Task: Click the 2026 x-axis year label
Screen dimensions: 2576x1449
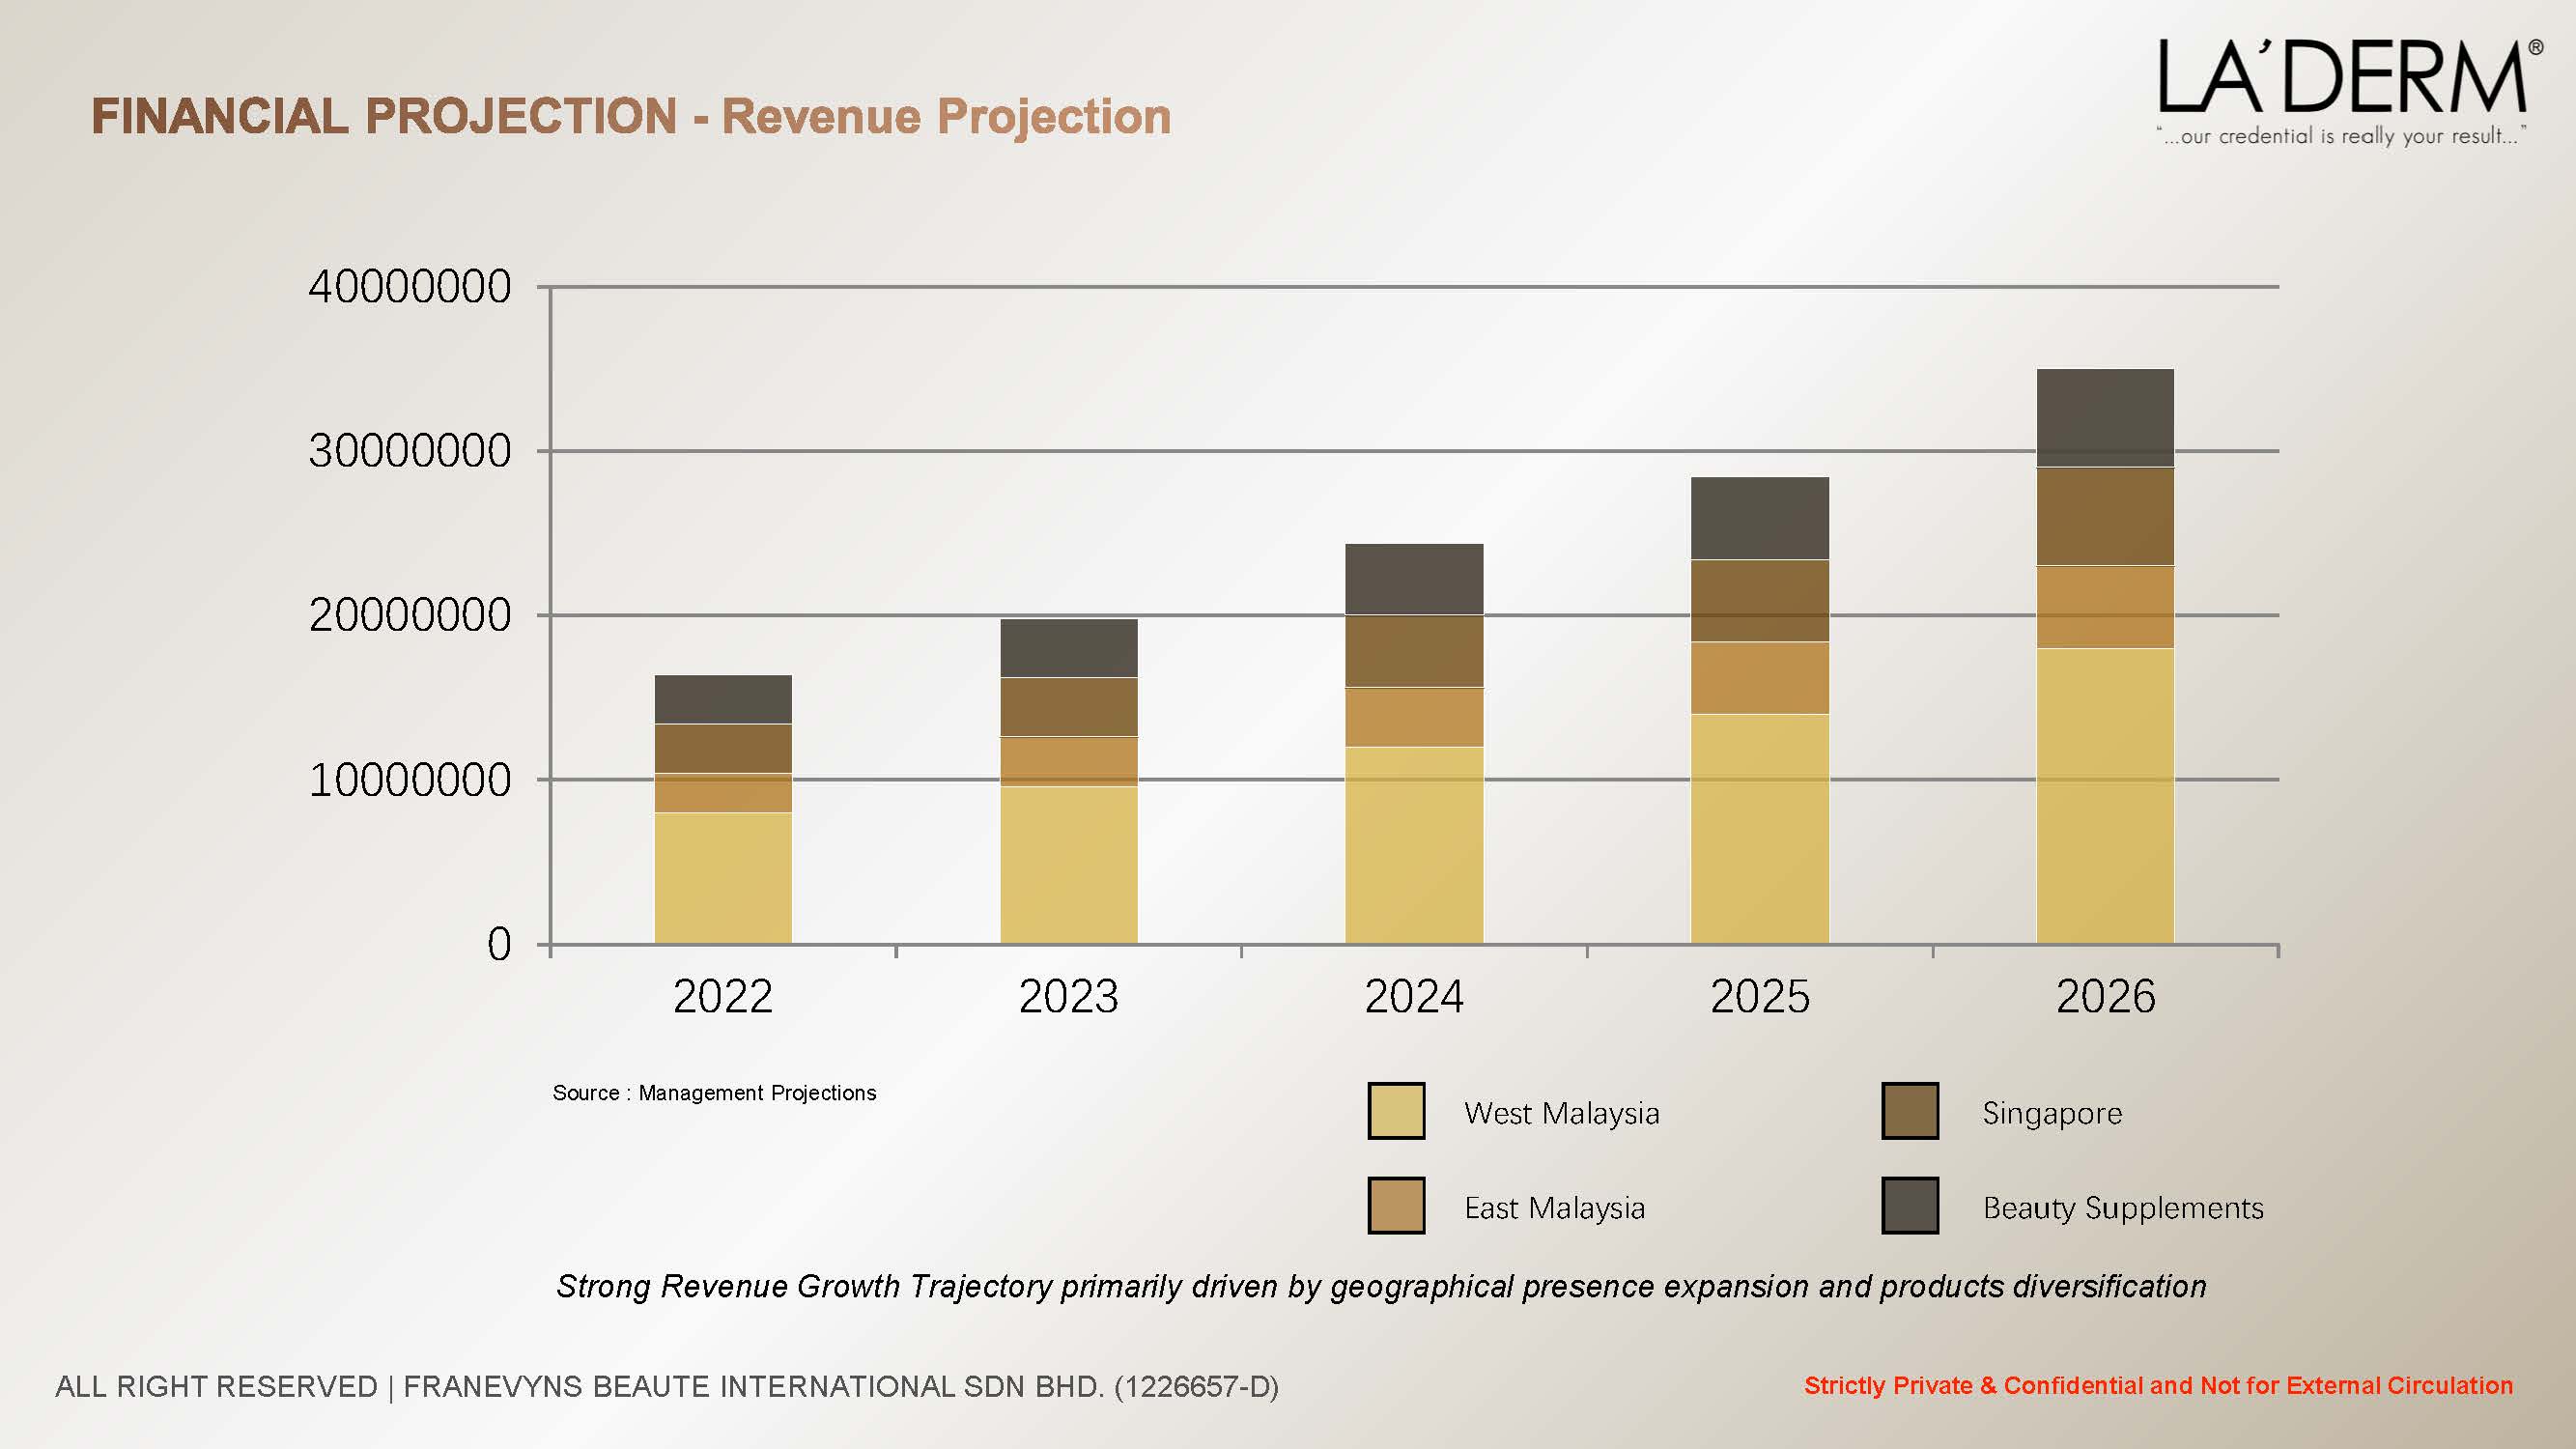Action: click(2105, 996)
